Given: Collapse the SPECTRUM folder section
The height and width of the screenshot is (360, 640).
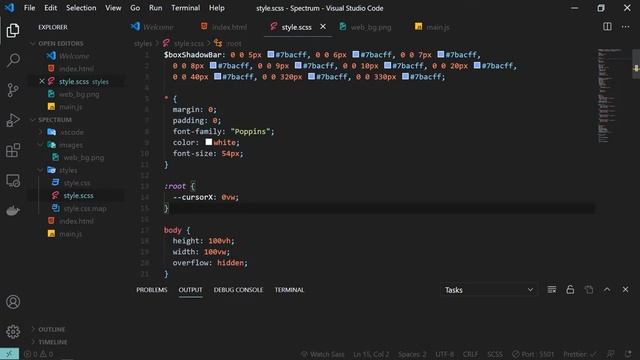Looking at the screenshot, I should click(55, 120).
